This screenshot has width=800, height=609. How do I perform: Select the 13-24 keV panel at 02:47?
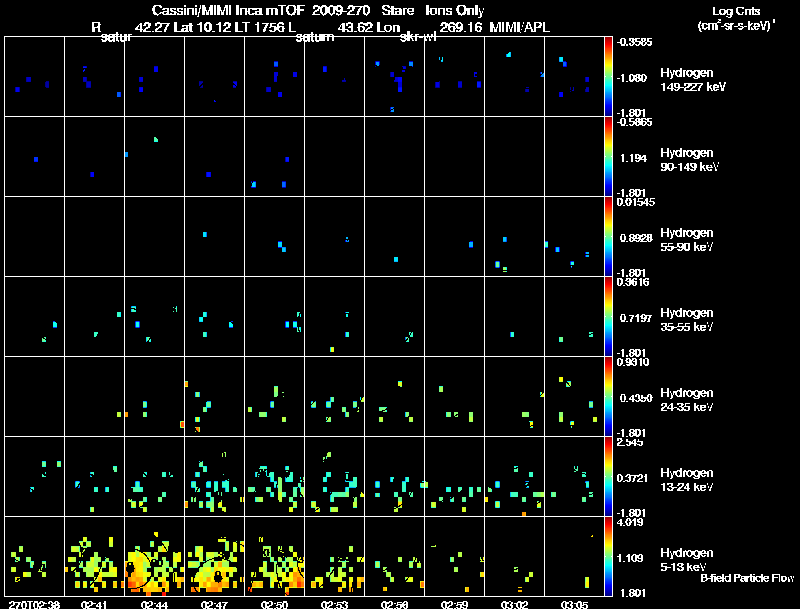click(x=215, y=476)
